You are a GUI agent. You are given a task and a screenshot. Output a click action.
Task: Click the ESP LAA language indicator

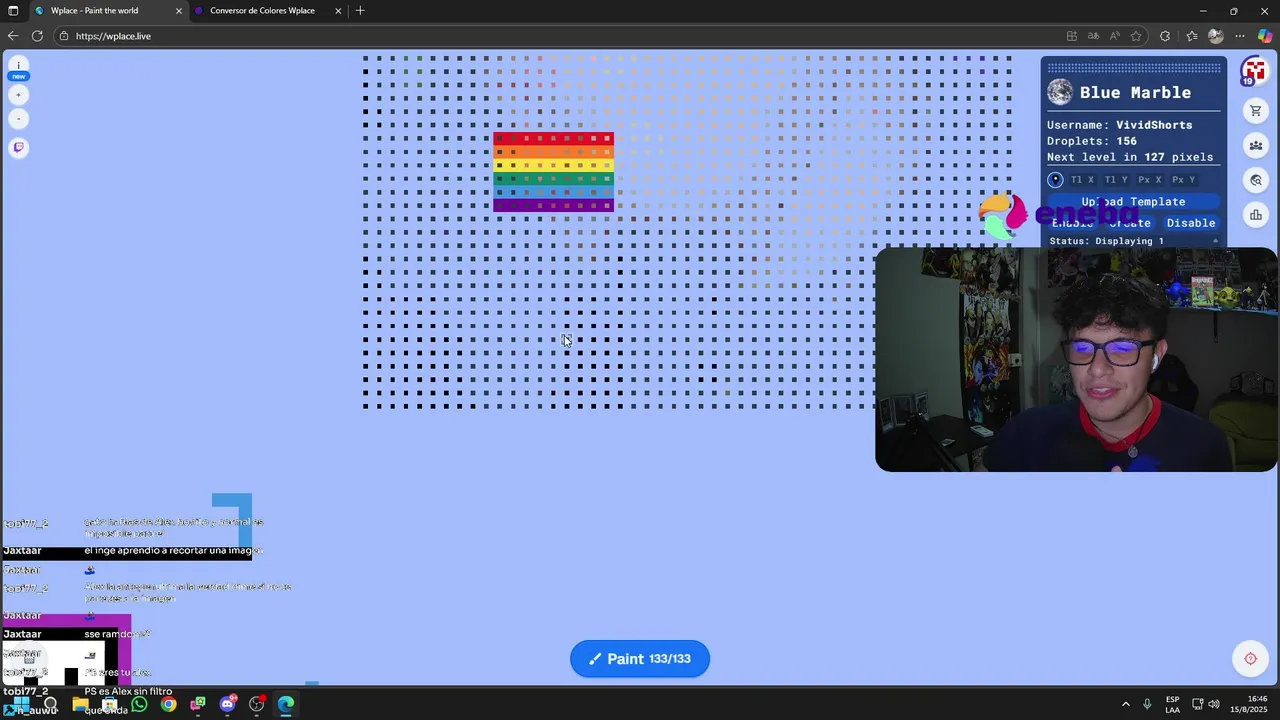1172,704
